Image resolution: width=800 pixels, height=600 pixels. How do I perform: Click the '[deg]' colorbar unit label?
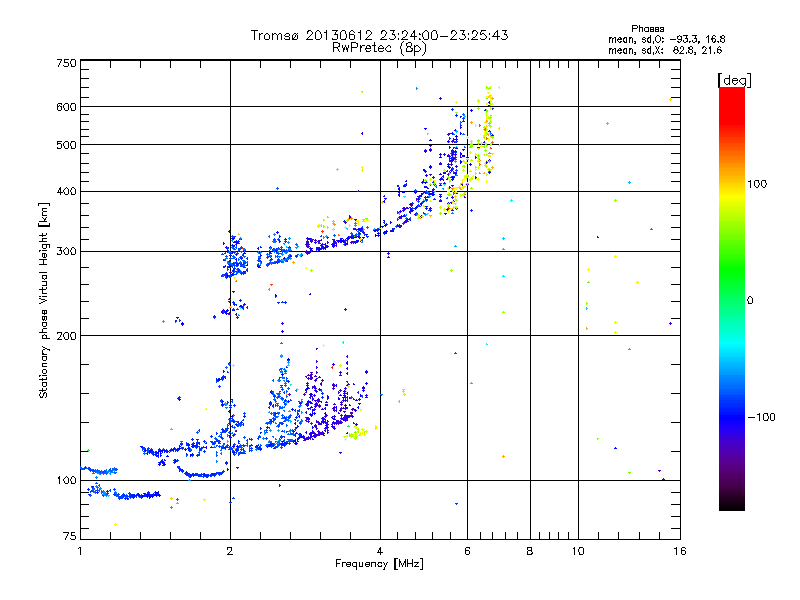[x=734, y=80]
